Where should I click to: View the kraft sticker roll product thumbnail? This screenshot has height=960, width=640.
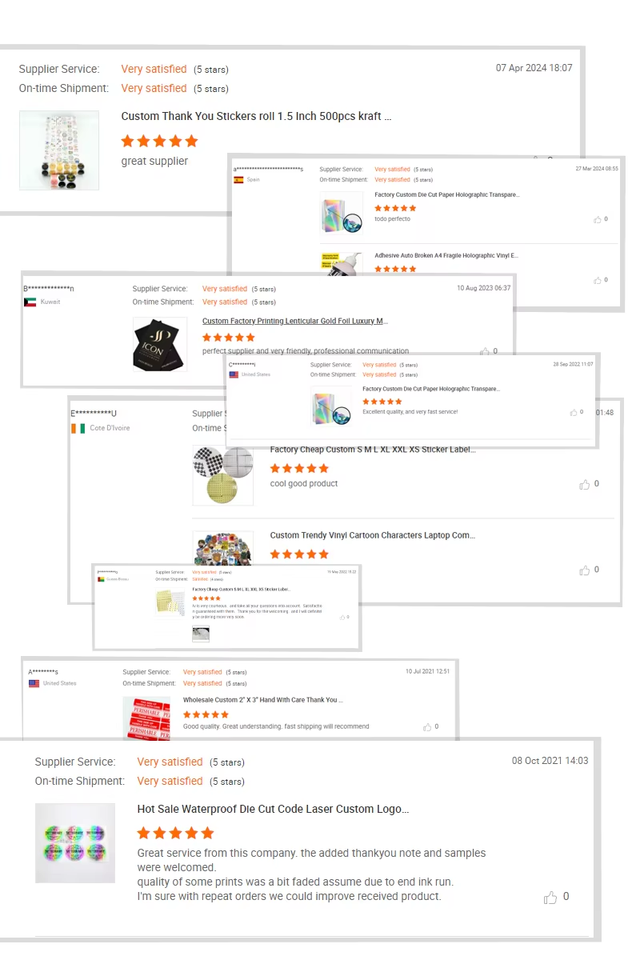point(59,150)
